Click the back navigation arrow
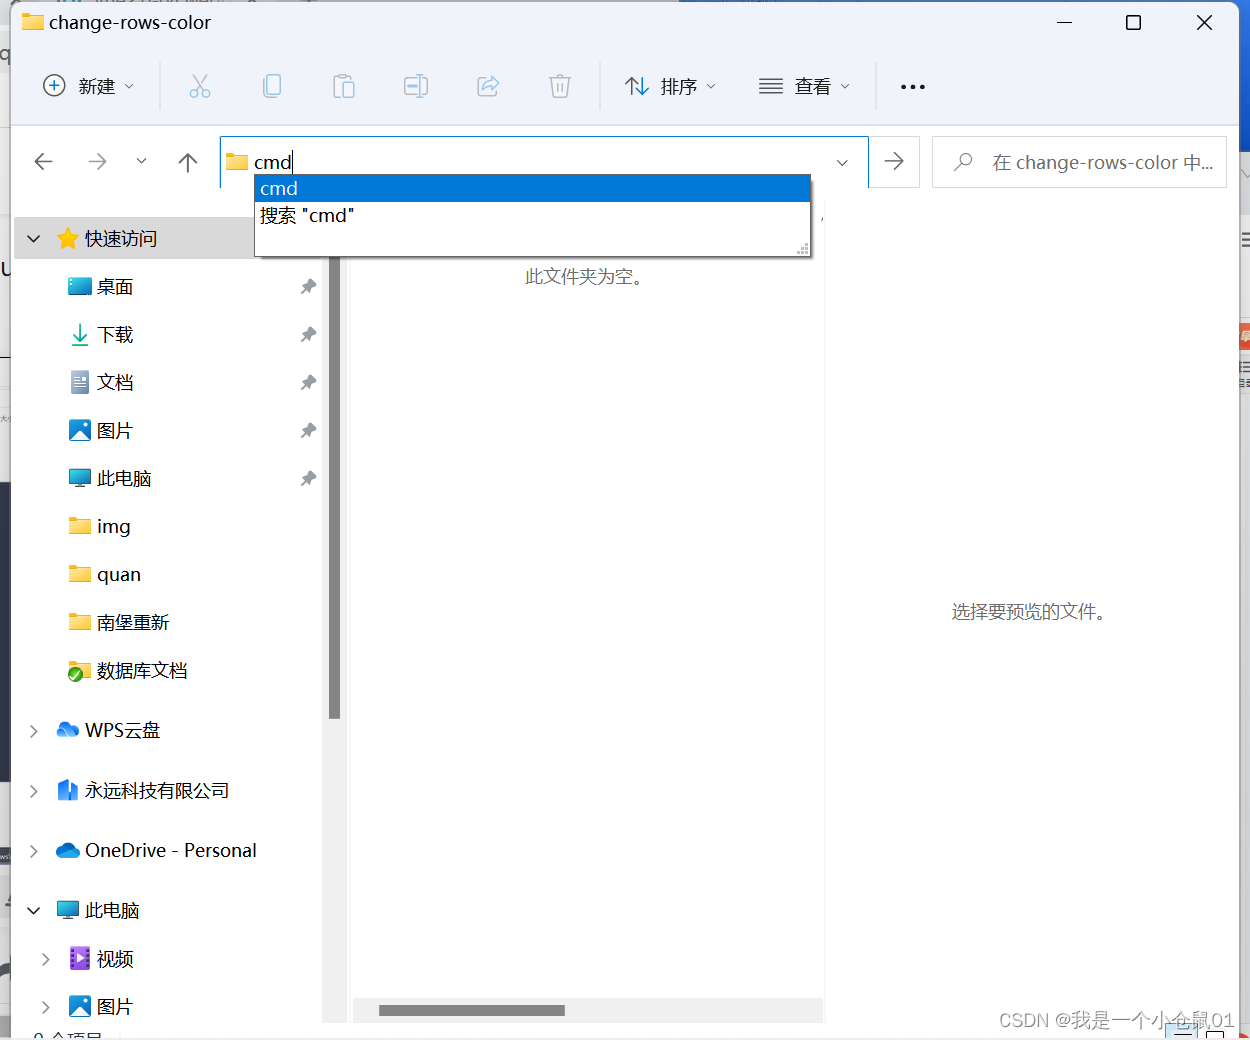 44,161
